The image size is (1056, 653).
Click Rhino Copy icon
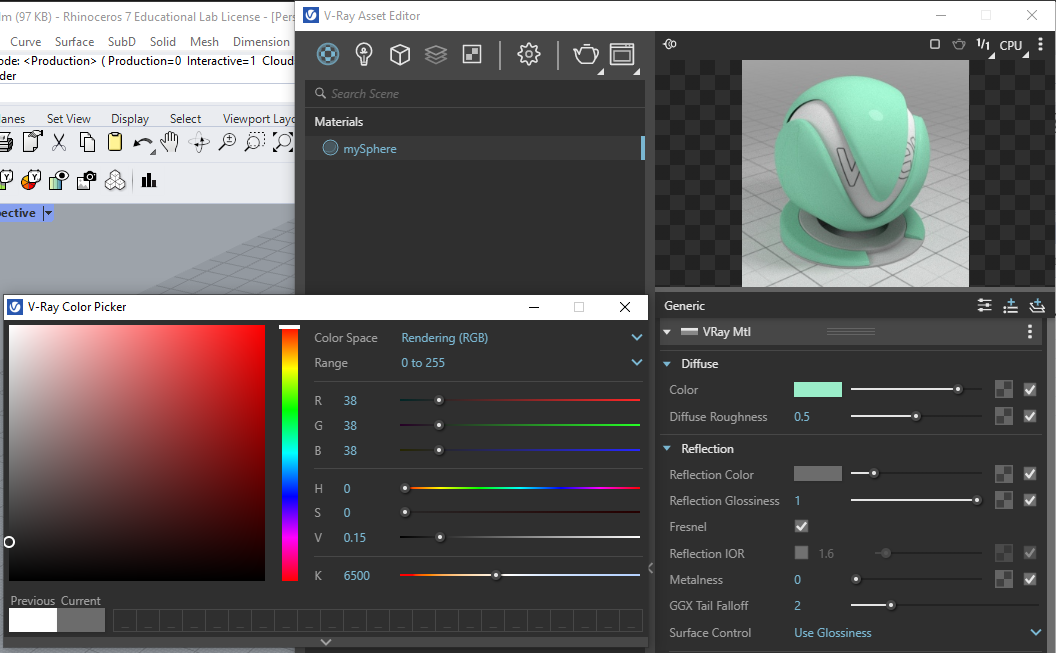tap(87, 142)
